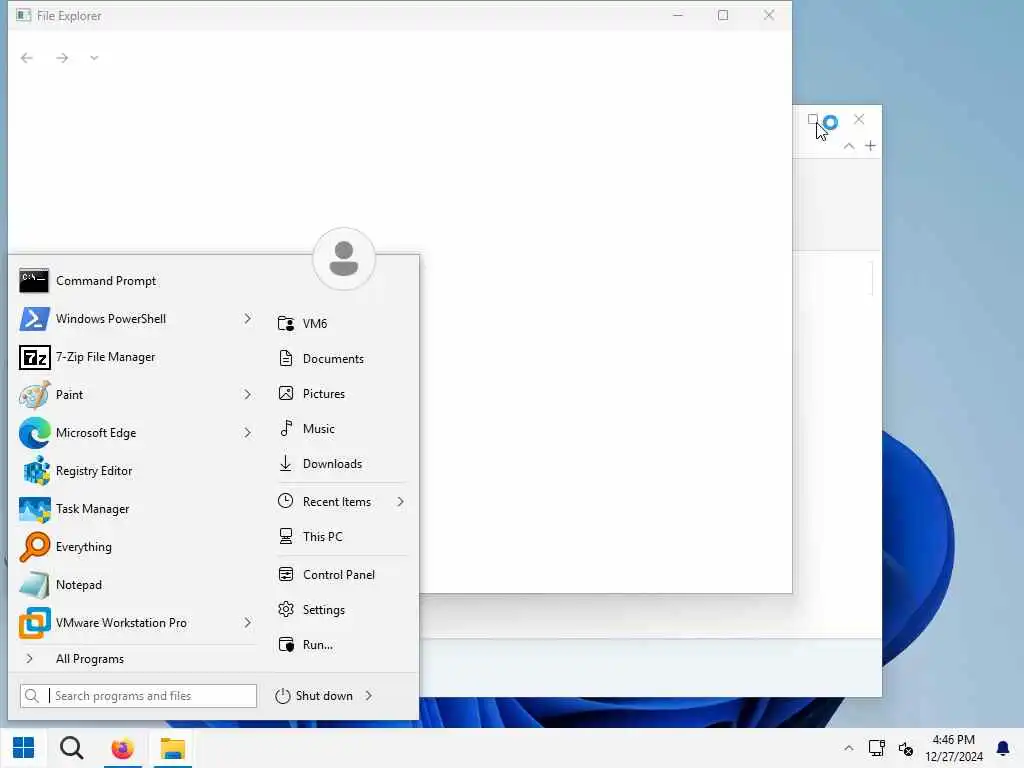The height and width of the screenshot is (768, 1024).
Task: Click the muted volume tray icon
Action: [906, 748]
